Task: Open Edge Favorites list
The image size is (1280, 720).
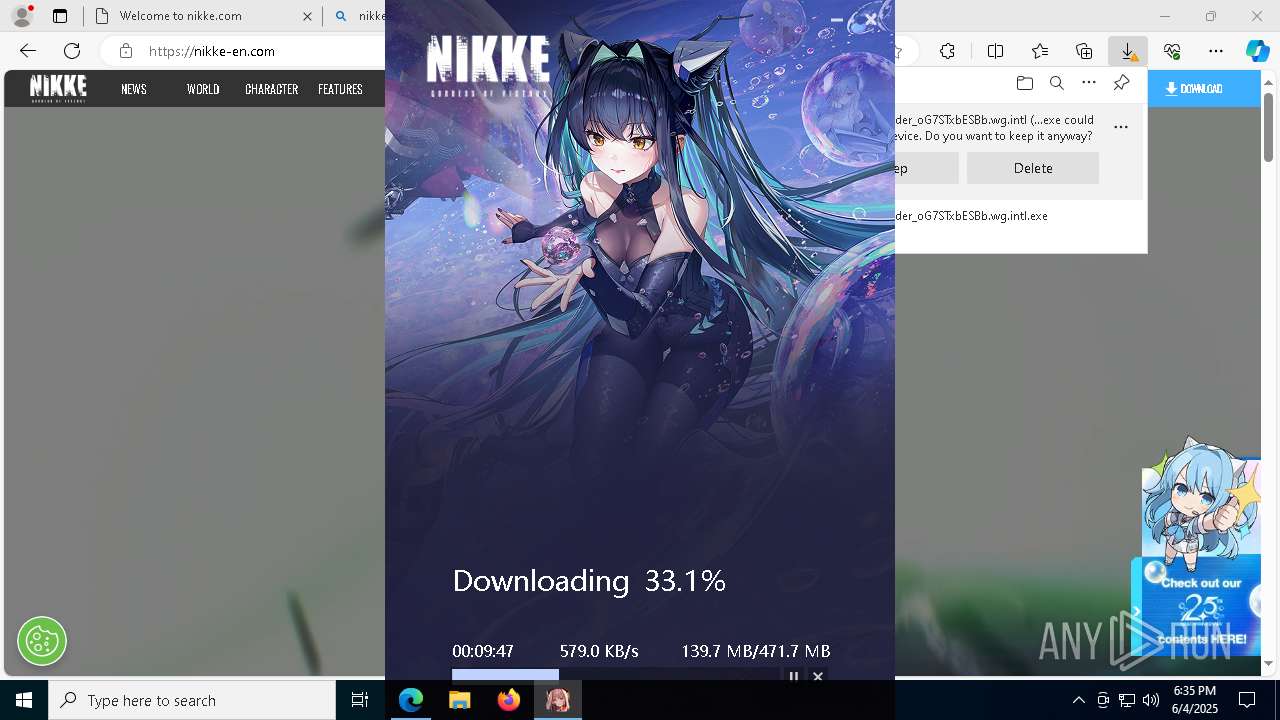Action: point(1040,51)
